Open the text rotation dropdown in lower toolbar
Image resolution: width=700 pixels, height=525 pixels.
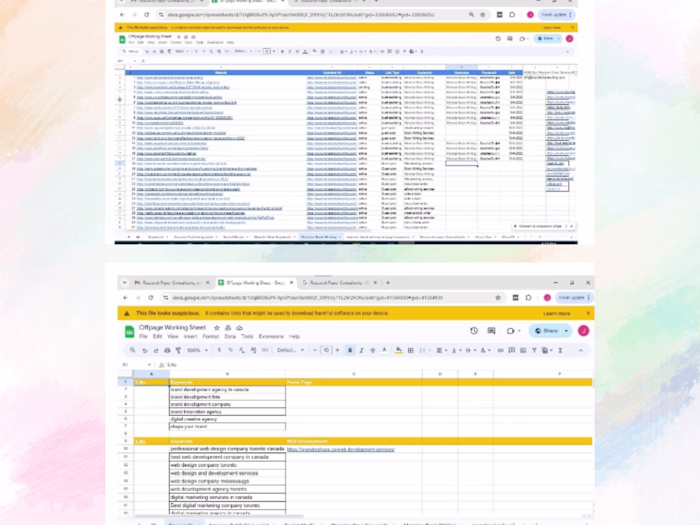tap(485, 350)
